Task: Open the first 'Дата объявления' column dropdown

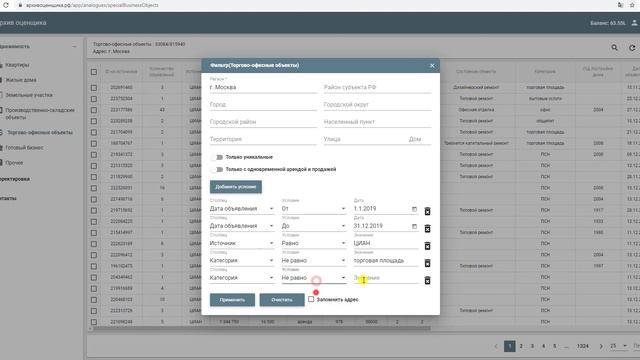Action: (242, 209)
